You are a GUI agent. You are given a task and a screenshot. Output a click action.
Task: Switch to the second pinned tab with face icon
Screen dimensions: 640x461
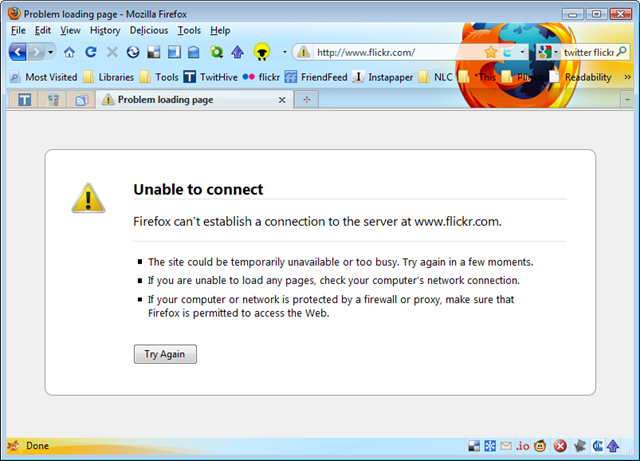[53, 100]
